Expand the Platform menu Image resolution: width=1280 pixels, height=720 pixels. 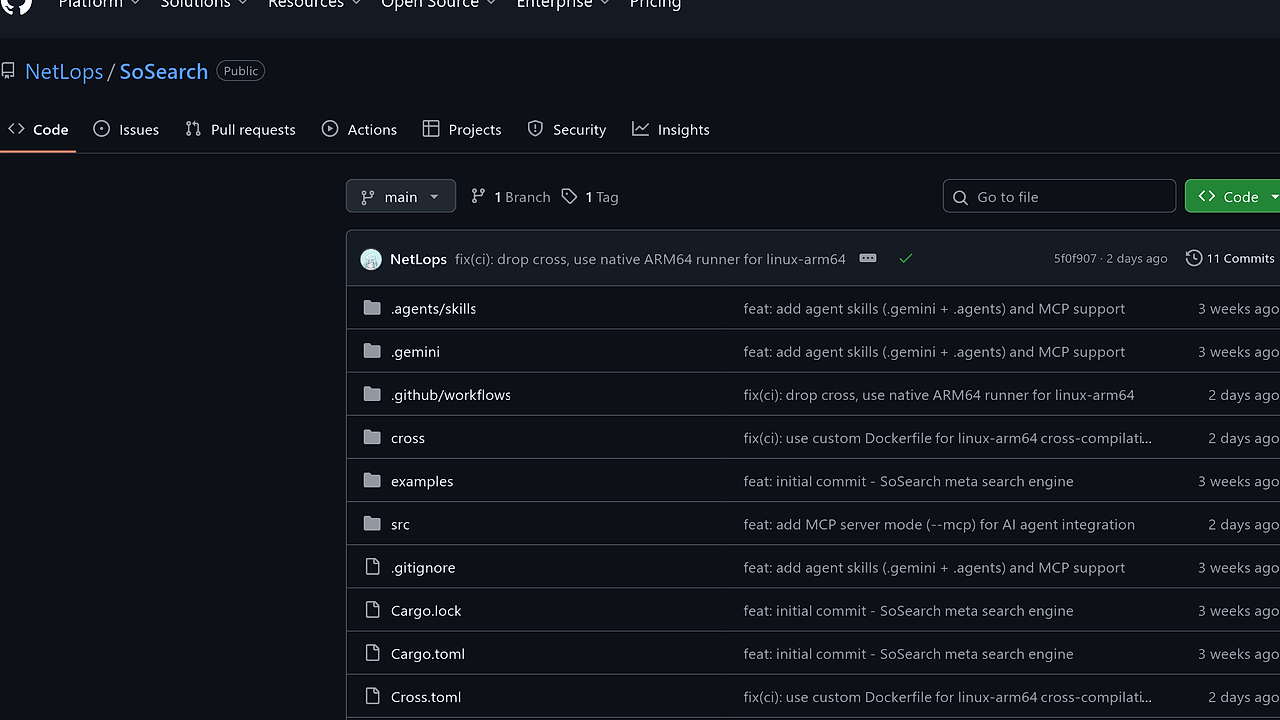tap(99, 5)
